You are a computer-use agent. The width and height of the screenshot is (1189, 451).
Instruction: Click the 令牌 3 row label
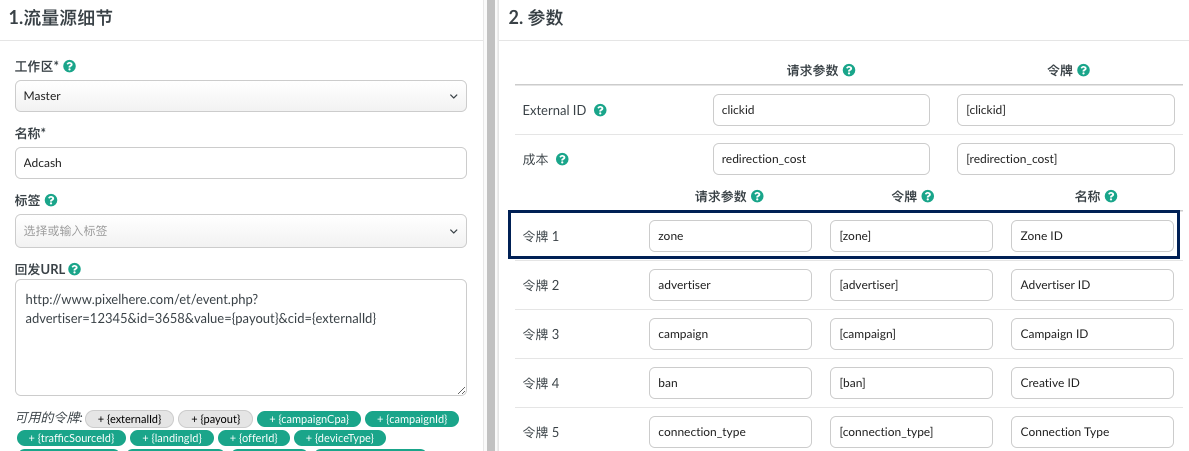tap(541, 334)
